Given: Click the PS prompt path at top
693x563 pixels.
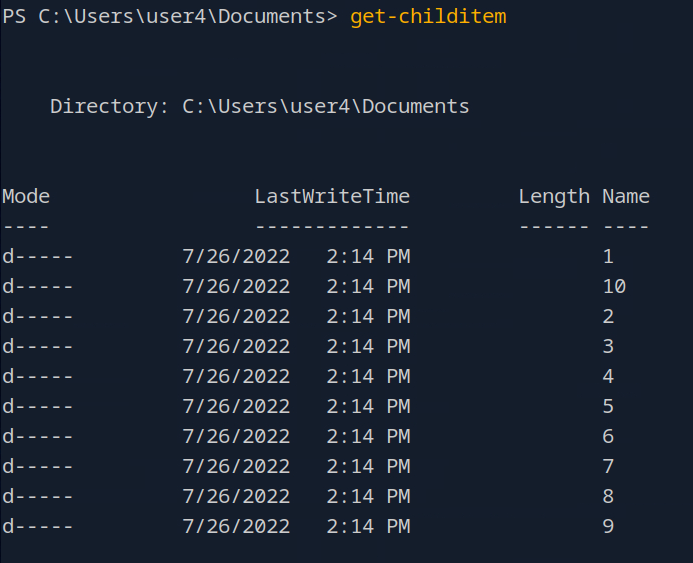Looking at the screenshot, I should pos(170,17).
